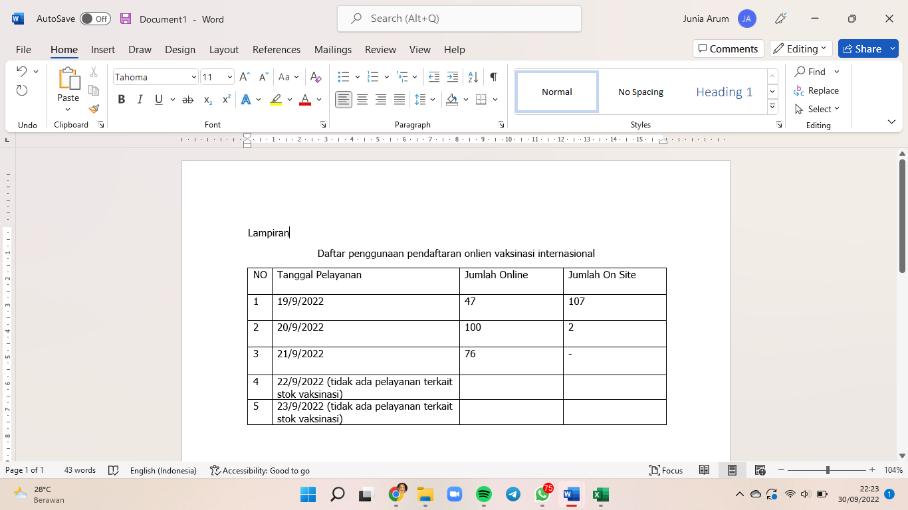908x510 pixels.
Task: Decrease font size with shrink icon
Action: click(x=263, y=77)
